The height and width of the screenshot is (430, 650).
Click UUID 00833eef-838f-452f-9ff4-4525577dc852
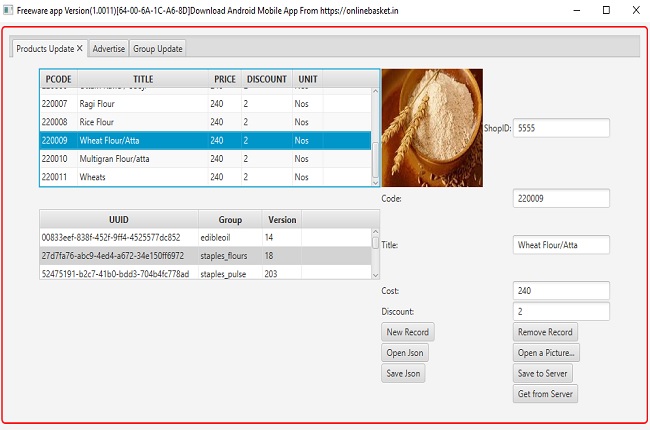[111, 238]
